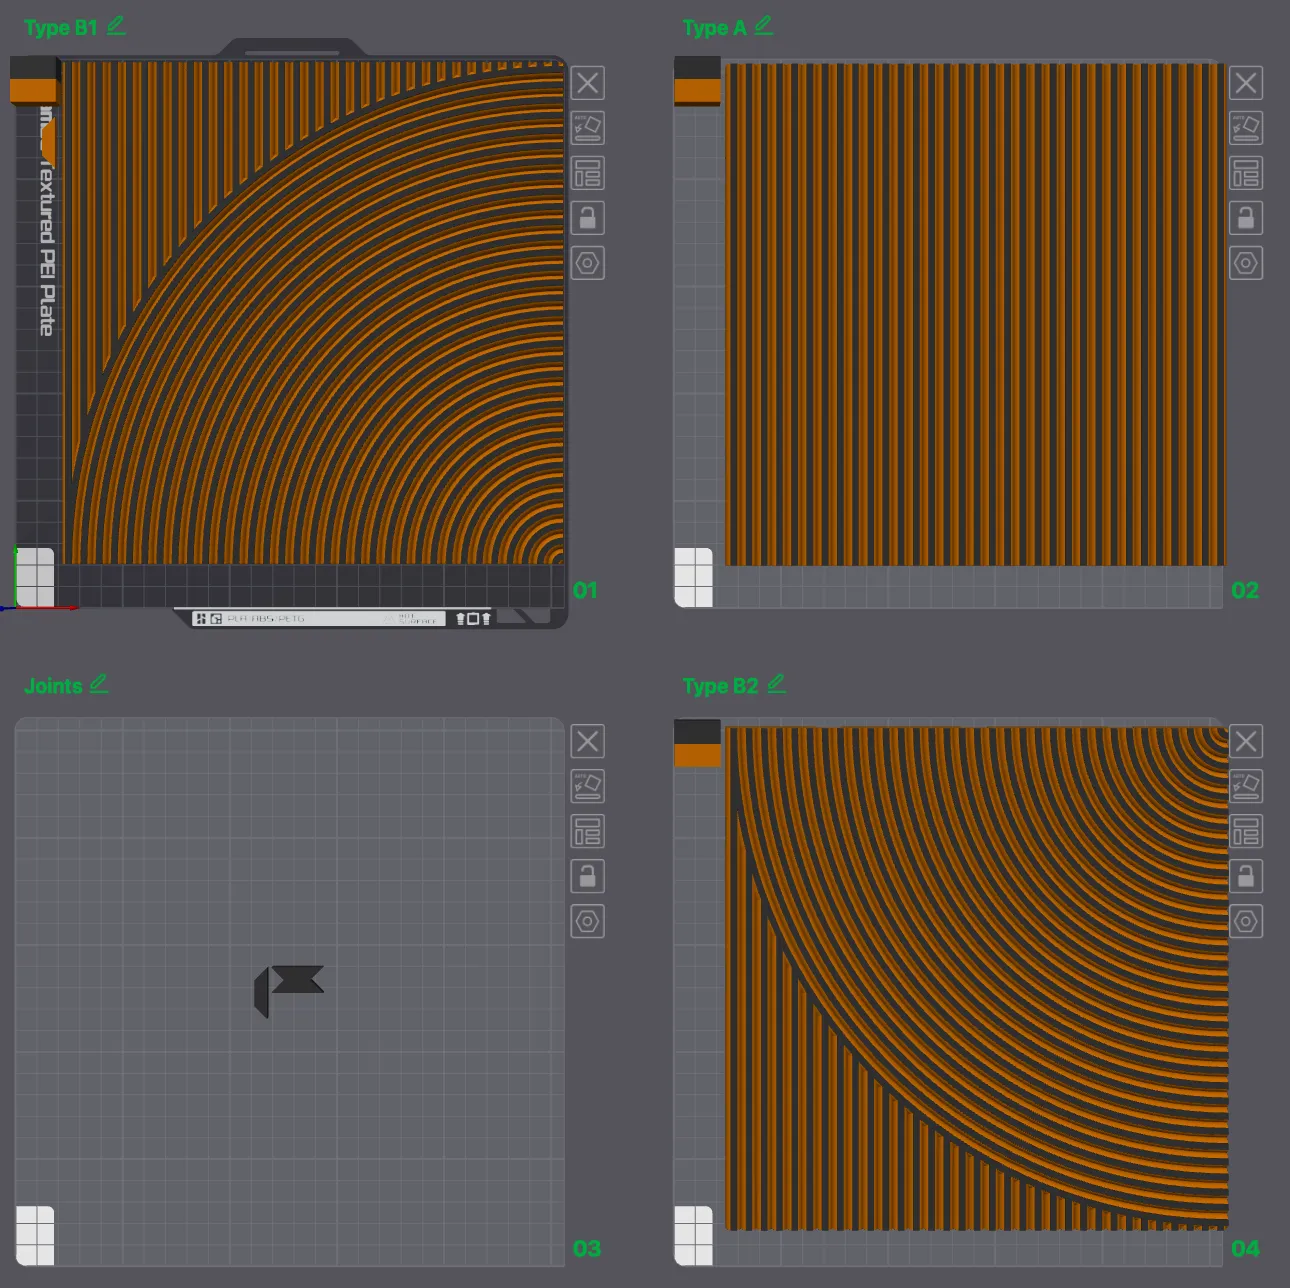Toggle the lock on the Type A plate

click(x=1245, y=218)
